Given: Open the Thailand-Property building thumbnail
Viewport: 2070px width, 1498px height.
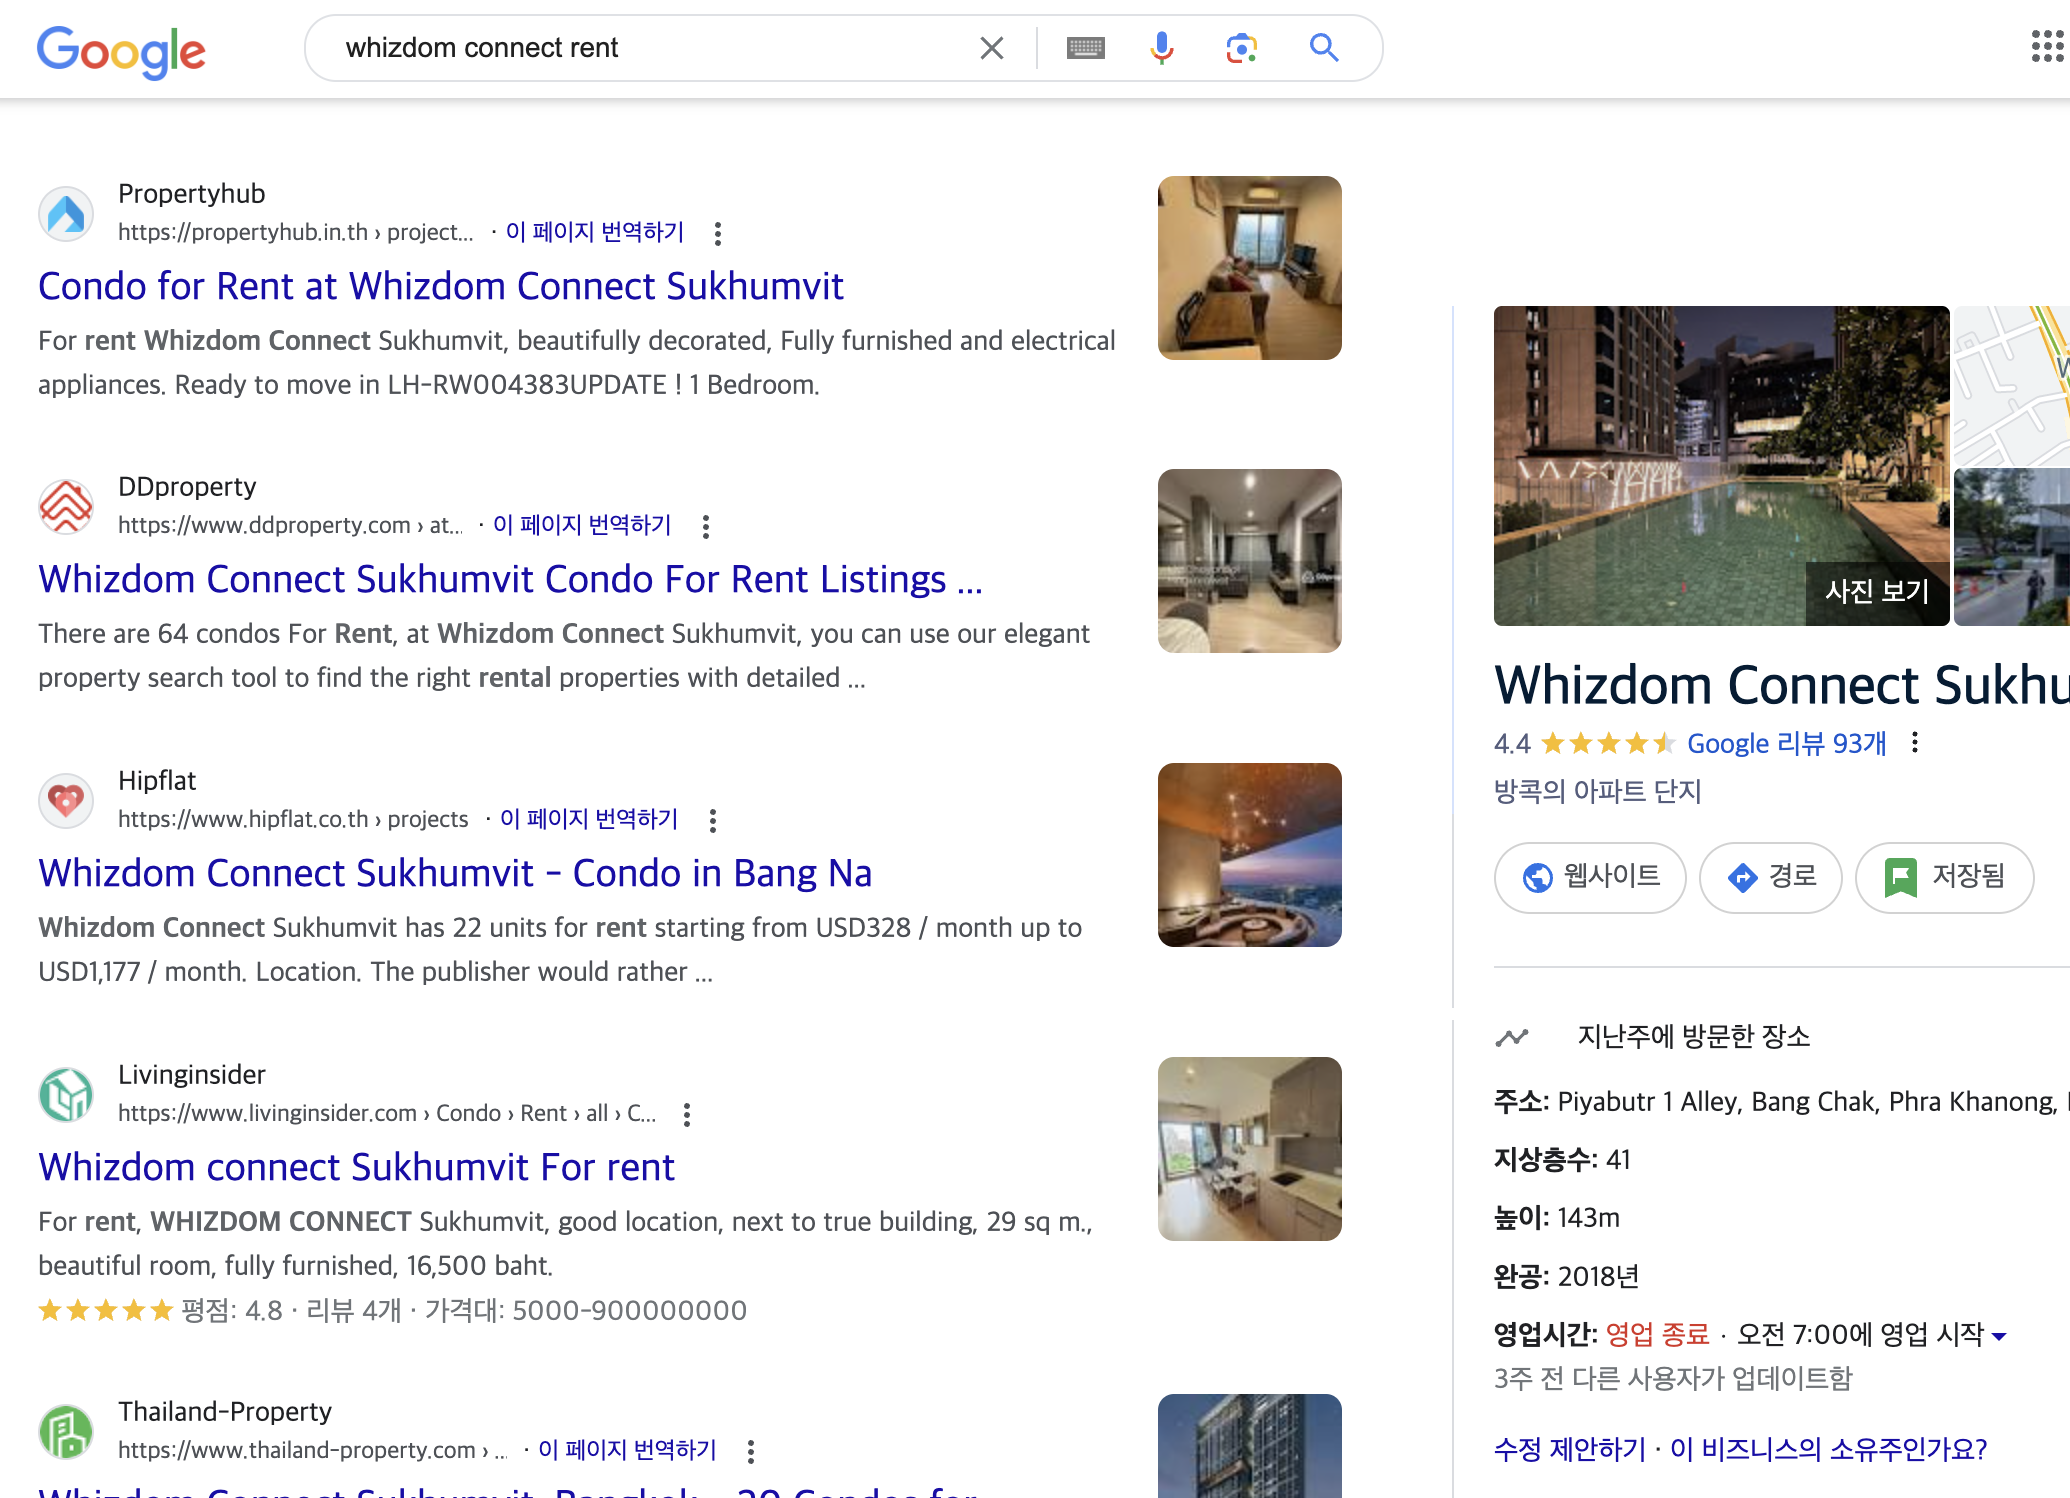Looking at the screenshot, I should coord(1249,1446).
